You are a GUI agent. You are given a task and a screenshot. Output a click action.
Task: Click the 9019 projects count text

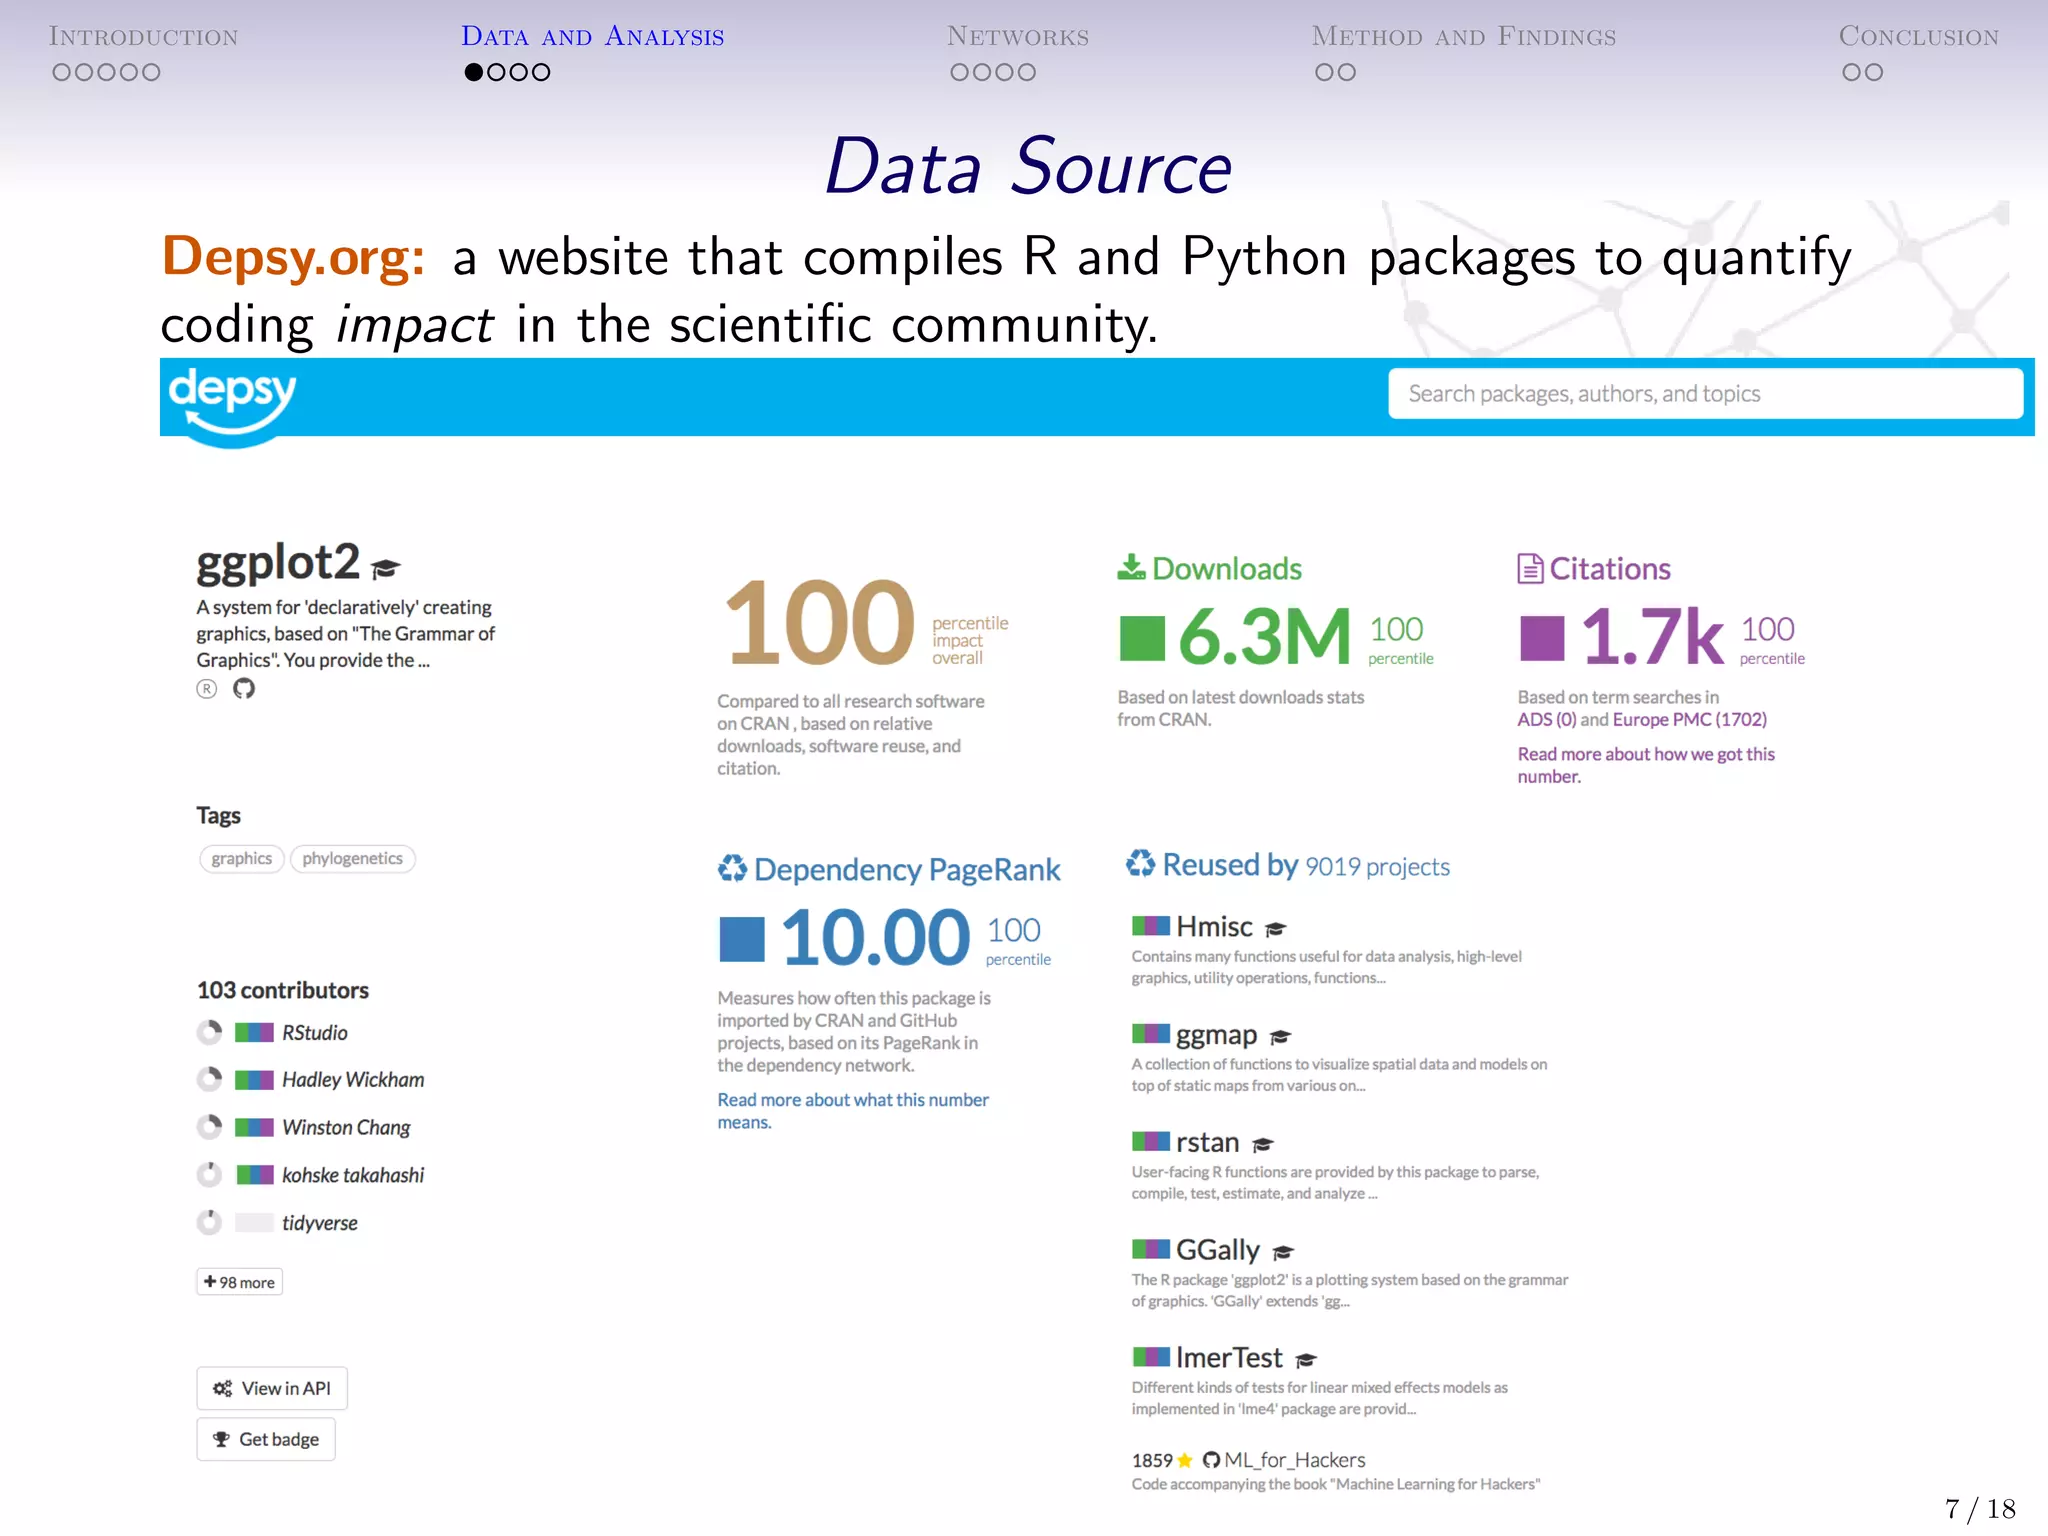pyautogui.click(x=1377, y=867)
